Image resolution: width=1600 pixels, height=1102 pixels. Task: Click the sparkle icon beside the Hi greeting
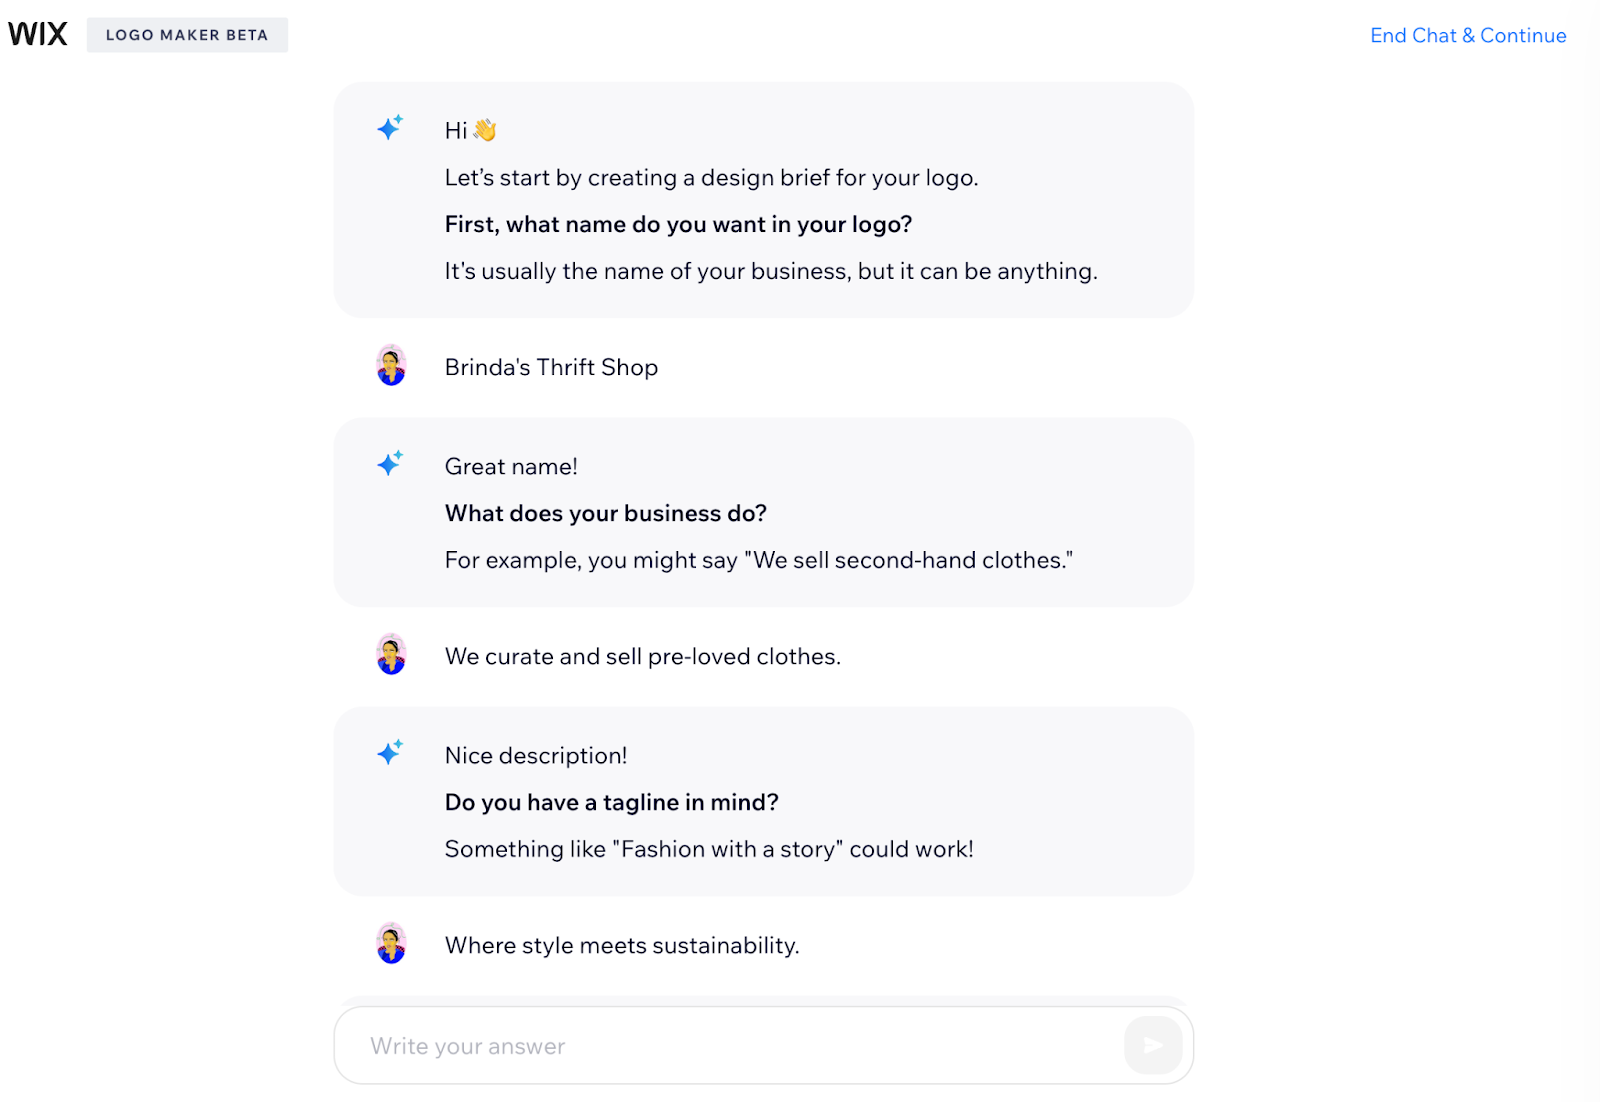(x=390, y=128)
